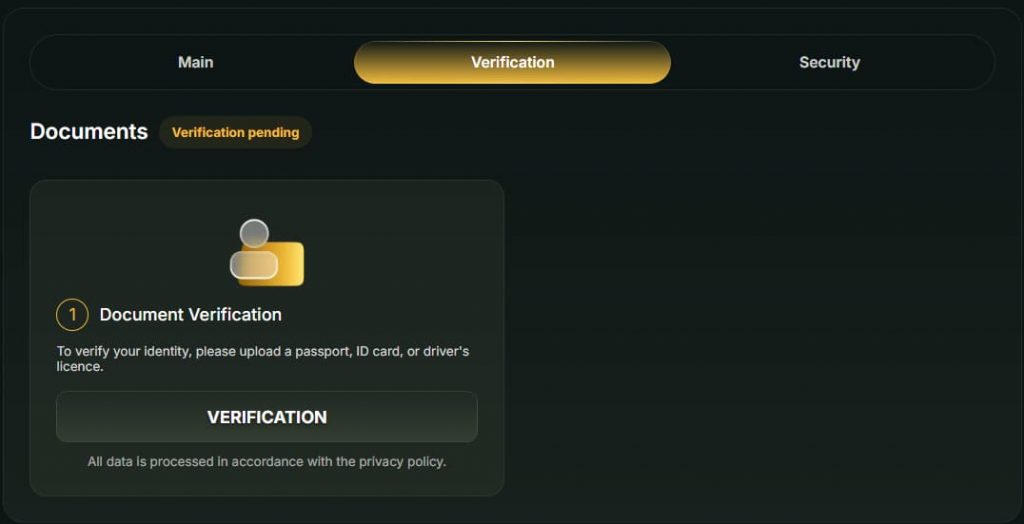This screenshot has width=1024, height=524.
Task: Click the gold ID card person icon
Action: [x=266, y=253]
